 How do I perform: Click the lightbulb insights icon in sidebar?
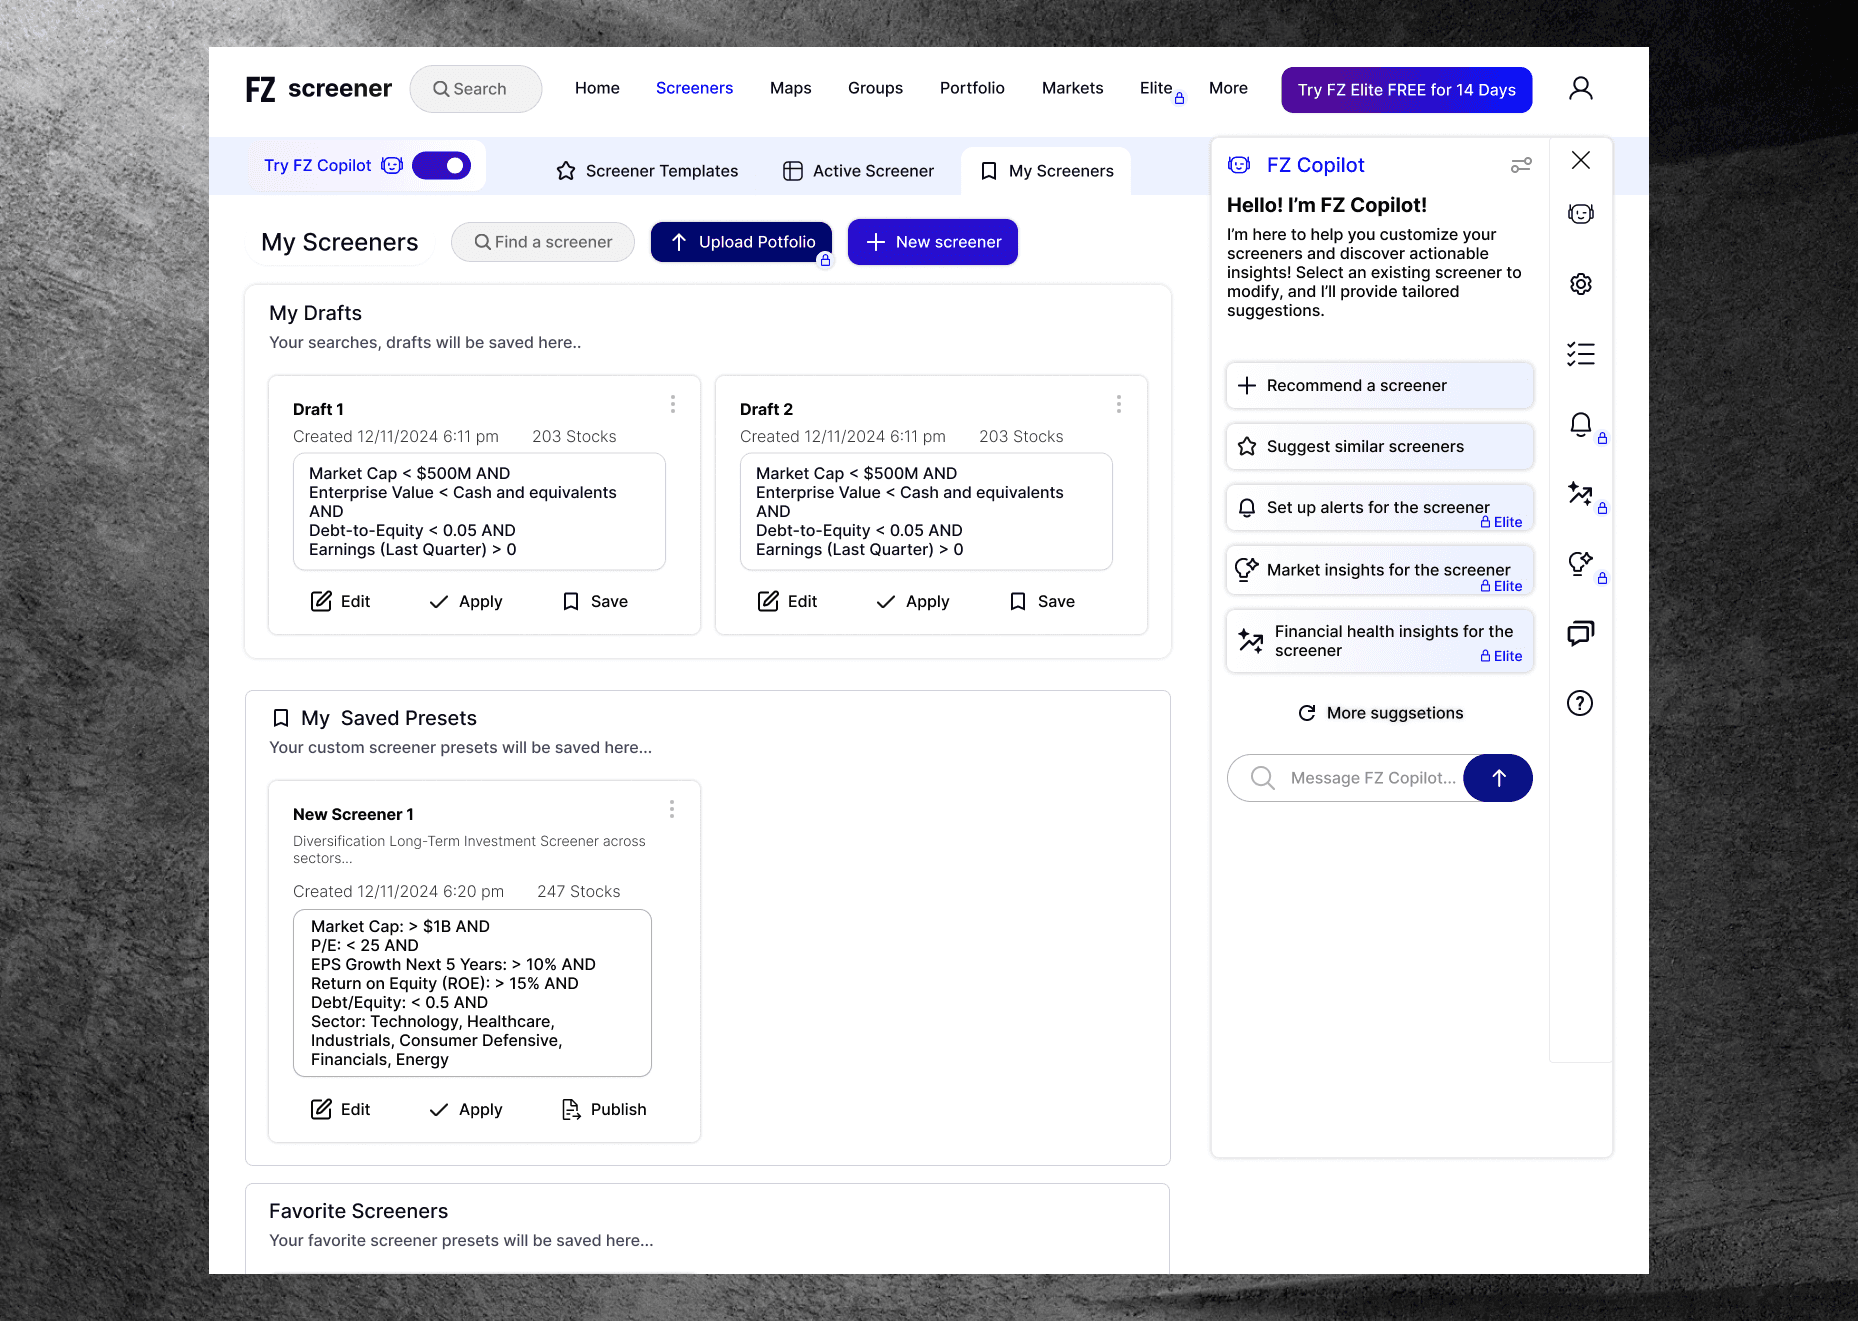pos(1581,563)
